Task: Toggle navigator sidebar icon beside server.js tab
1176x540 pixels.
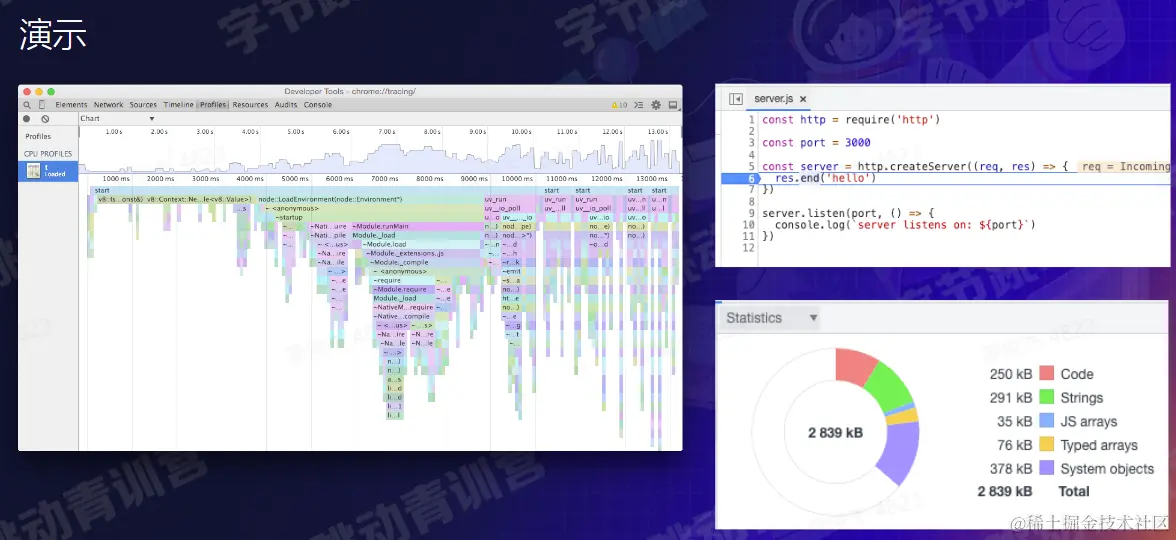Action: point(736,99)
